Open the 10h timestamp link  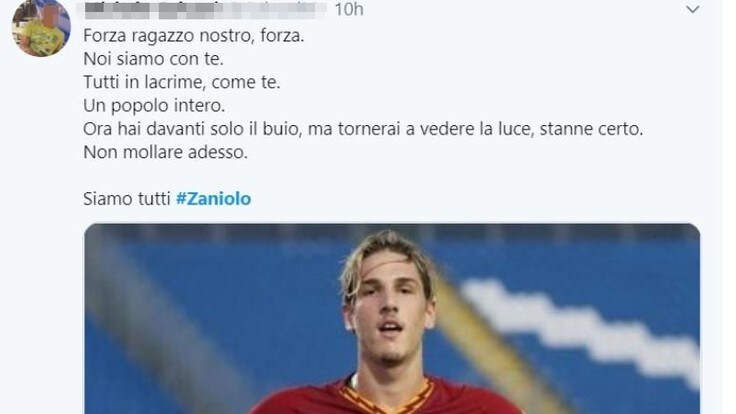(x=349, y=9)
